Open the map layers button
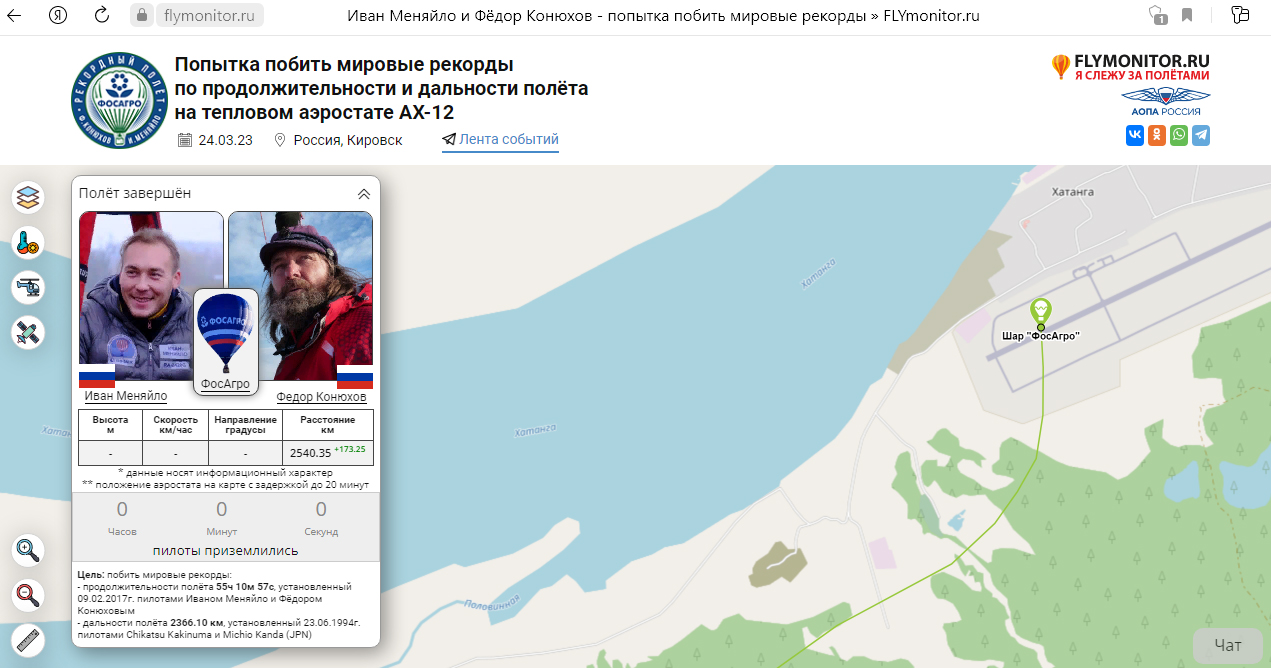1271x668 pixels. point(28,197)
